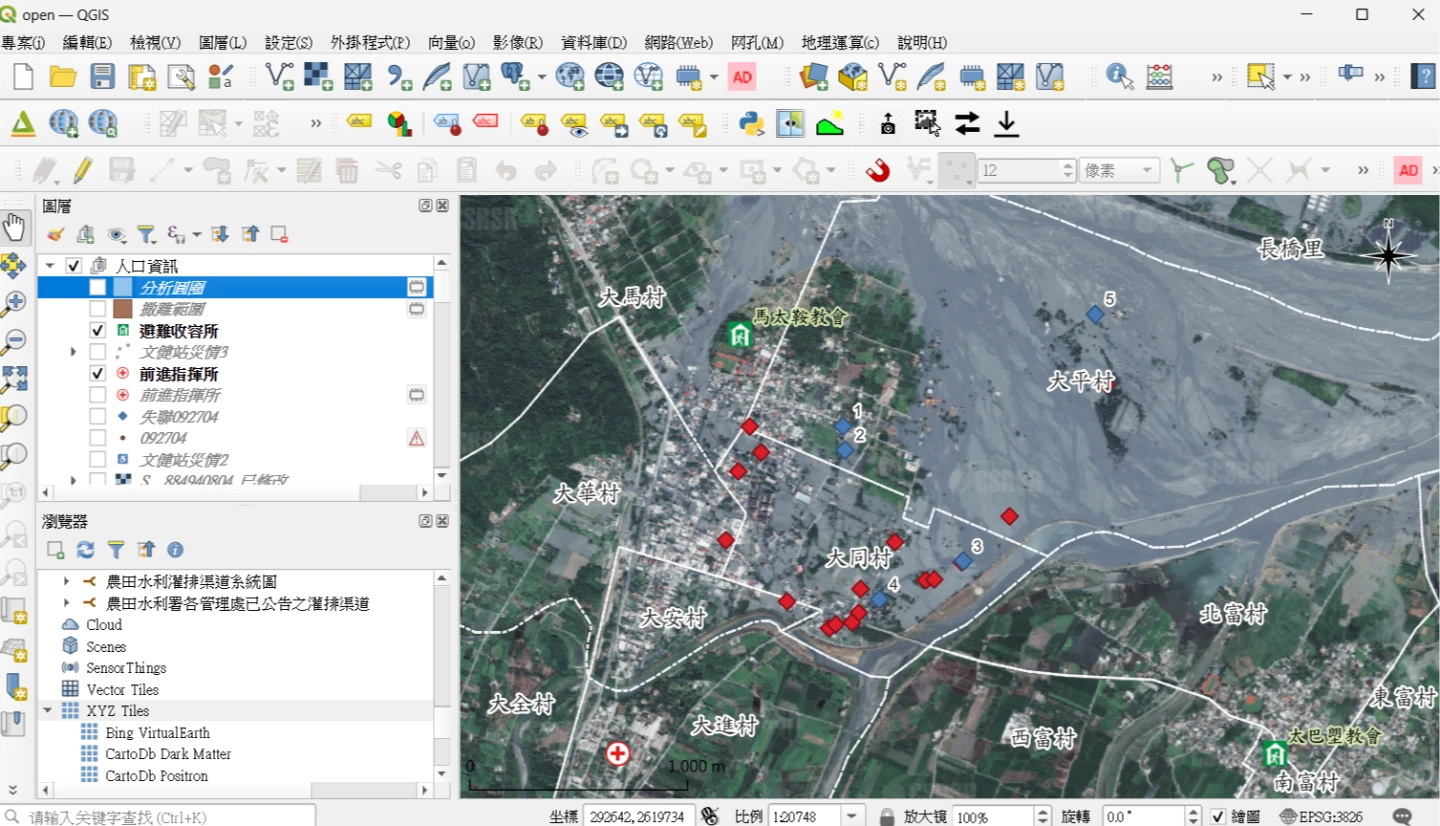Click the Refresh icon in browser panel

pyautogui.click(x=86, y=549)
